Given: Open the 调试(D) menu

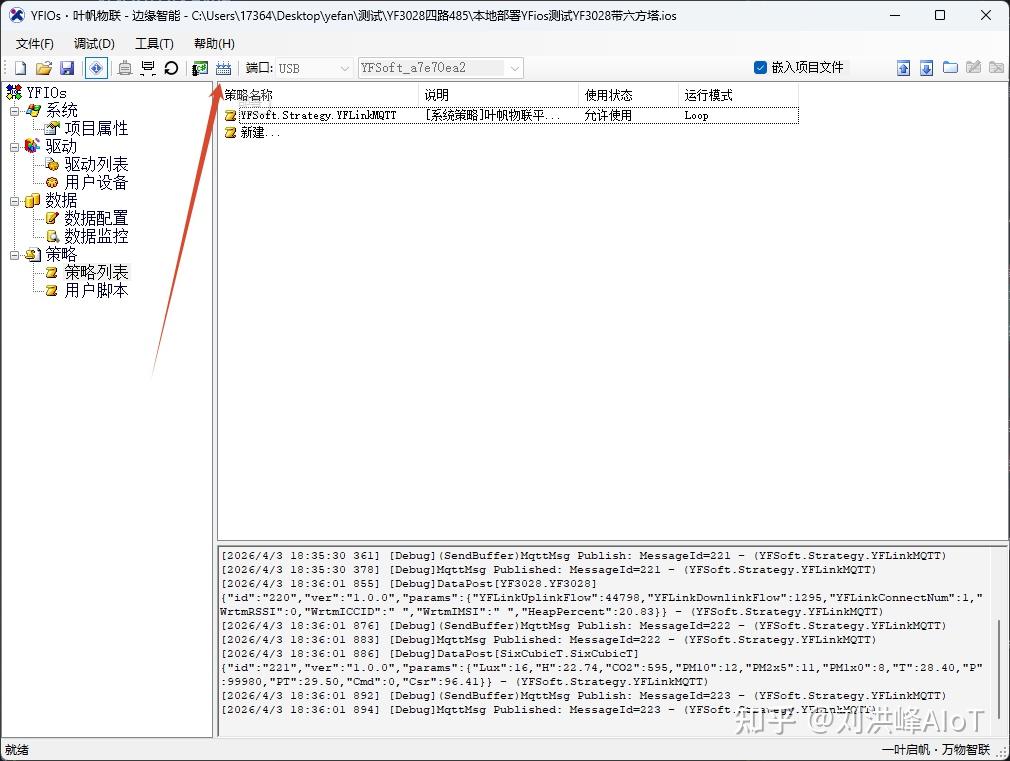Looking at the screenshot, I should (x=94, y=43).
